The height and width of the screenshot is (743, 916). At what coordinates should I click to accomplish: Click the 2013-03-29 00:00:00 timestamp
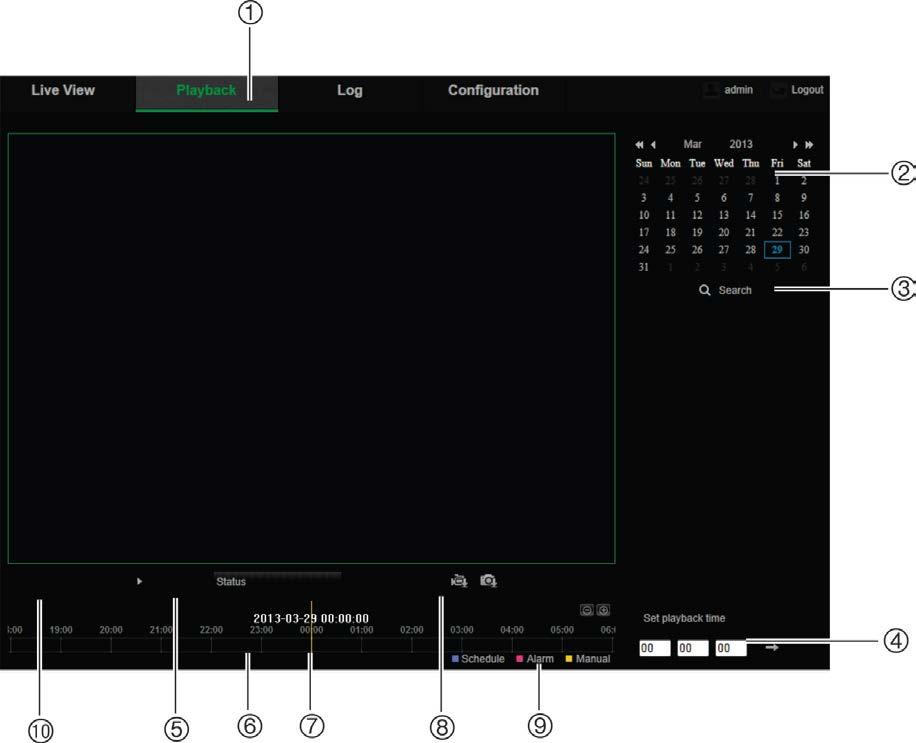(x=311, y=618)
